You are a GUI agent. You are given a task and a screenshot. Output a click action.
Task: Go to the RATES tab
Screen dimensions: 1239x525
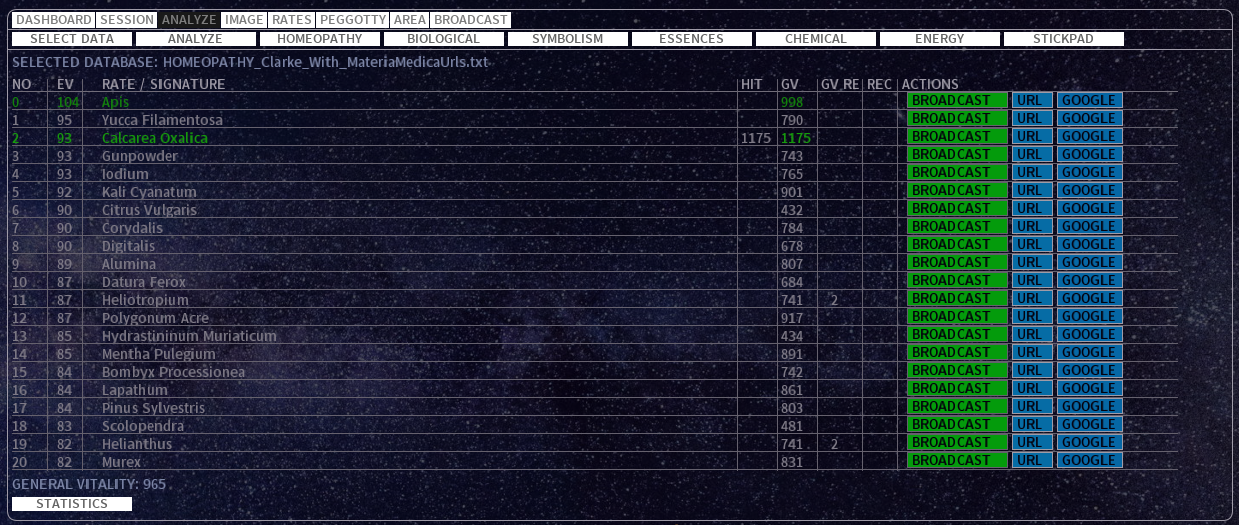pyautogui.click(x=292, y=20)
